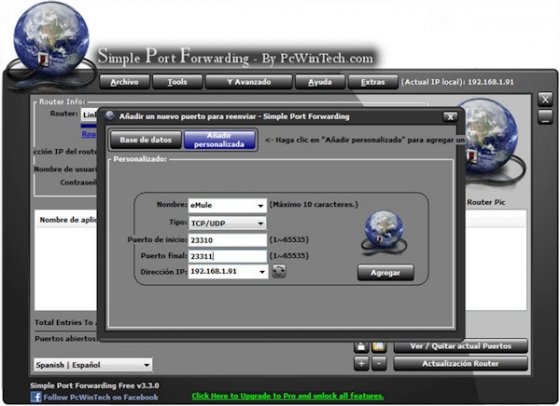Open the Spanish | Español language dropdown
The width and height of the screenshot is (560, 406).
click(93, 365)
